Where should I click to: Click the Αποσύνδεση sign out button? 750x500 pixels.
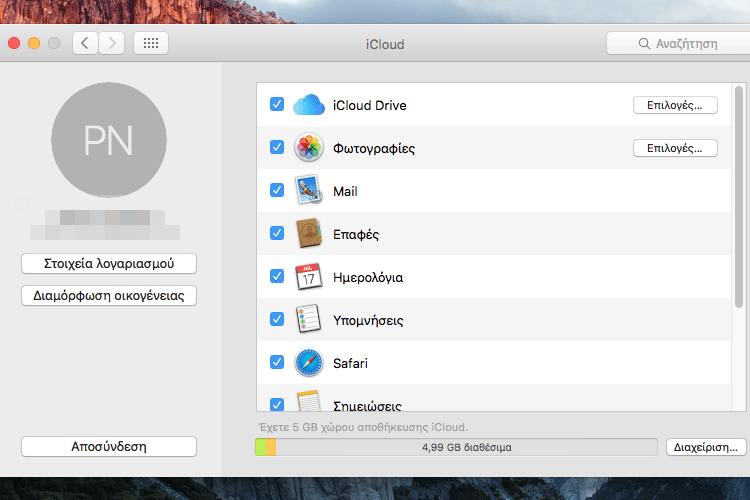point(109,446)
